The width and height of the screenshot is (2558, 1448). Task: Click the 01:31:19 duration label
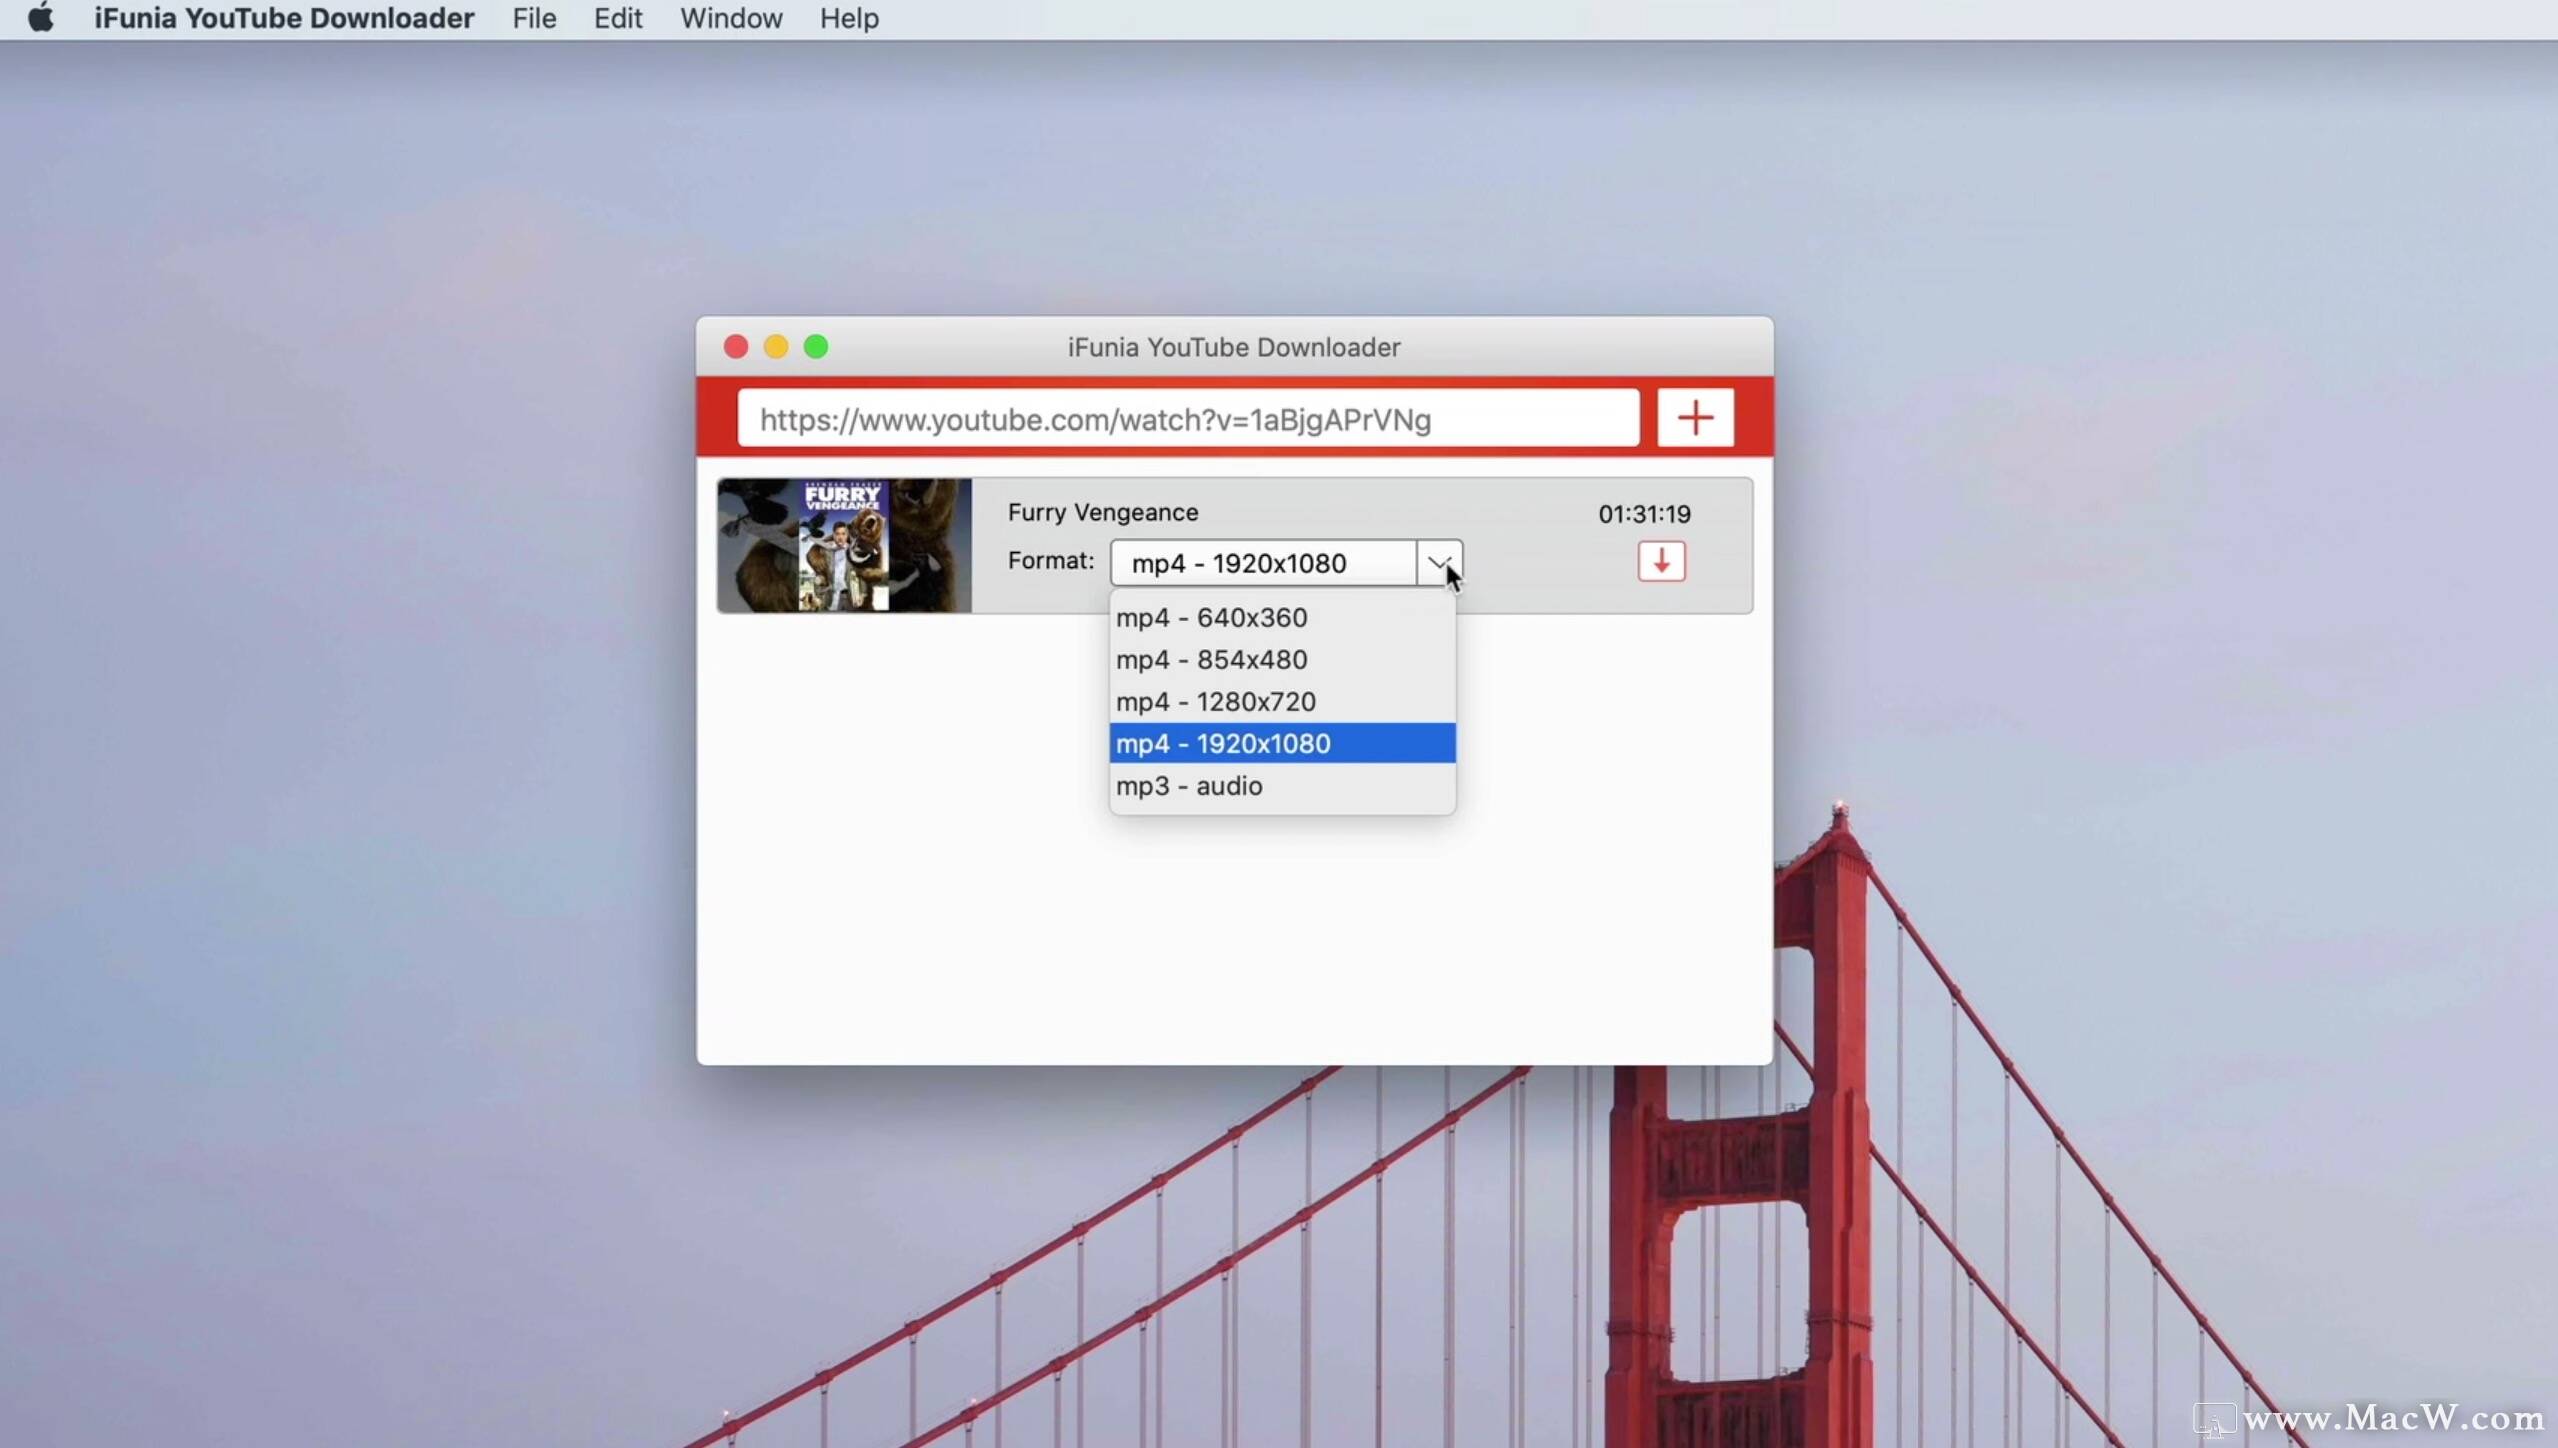[1643, 513]
